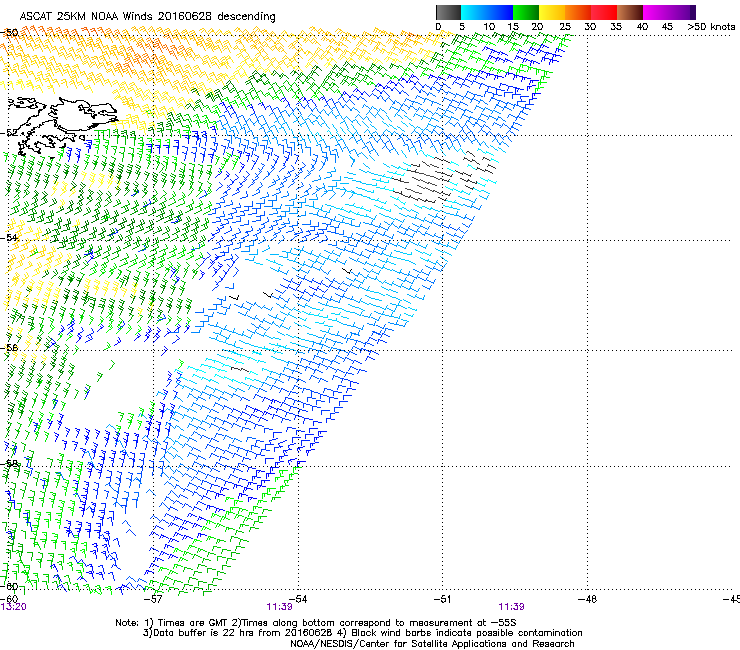Screen dimensions: 740x650
Task: Click the green 15-20 knots legend segment
Action: pyautogui.click(x=526, y=12)
